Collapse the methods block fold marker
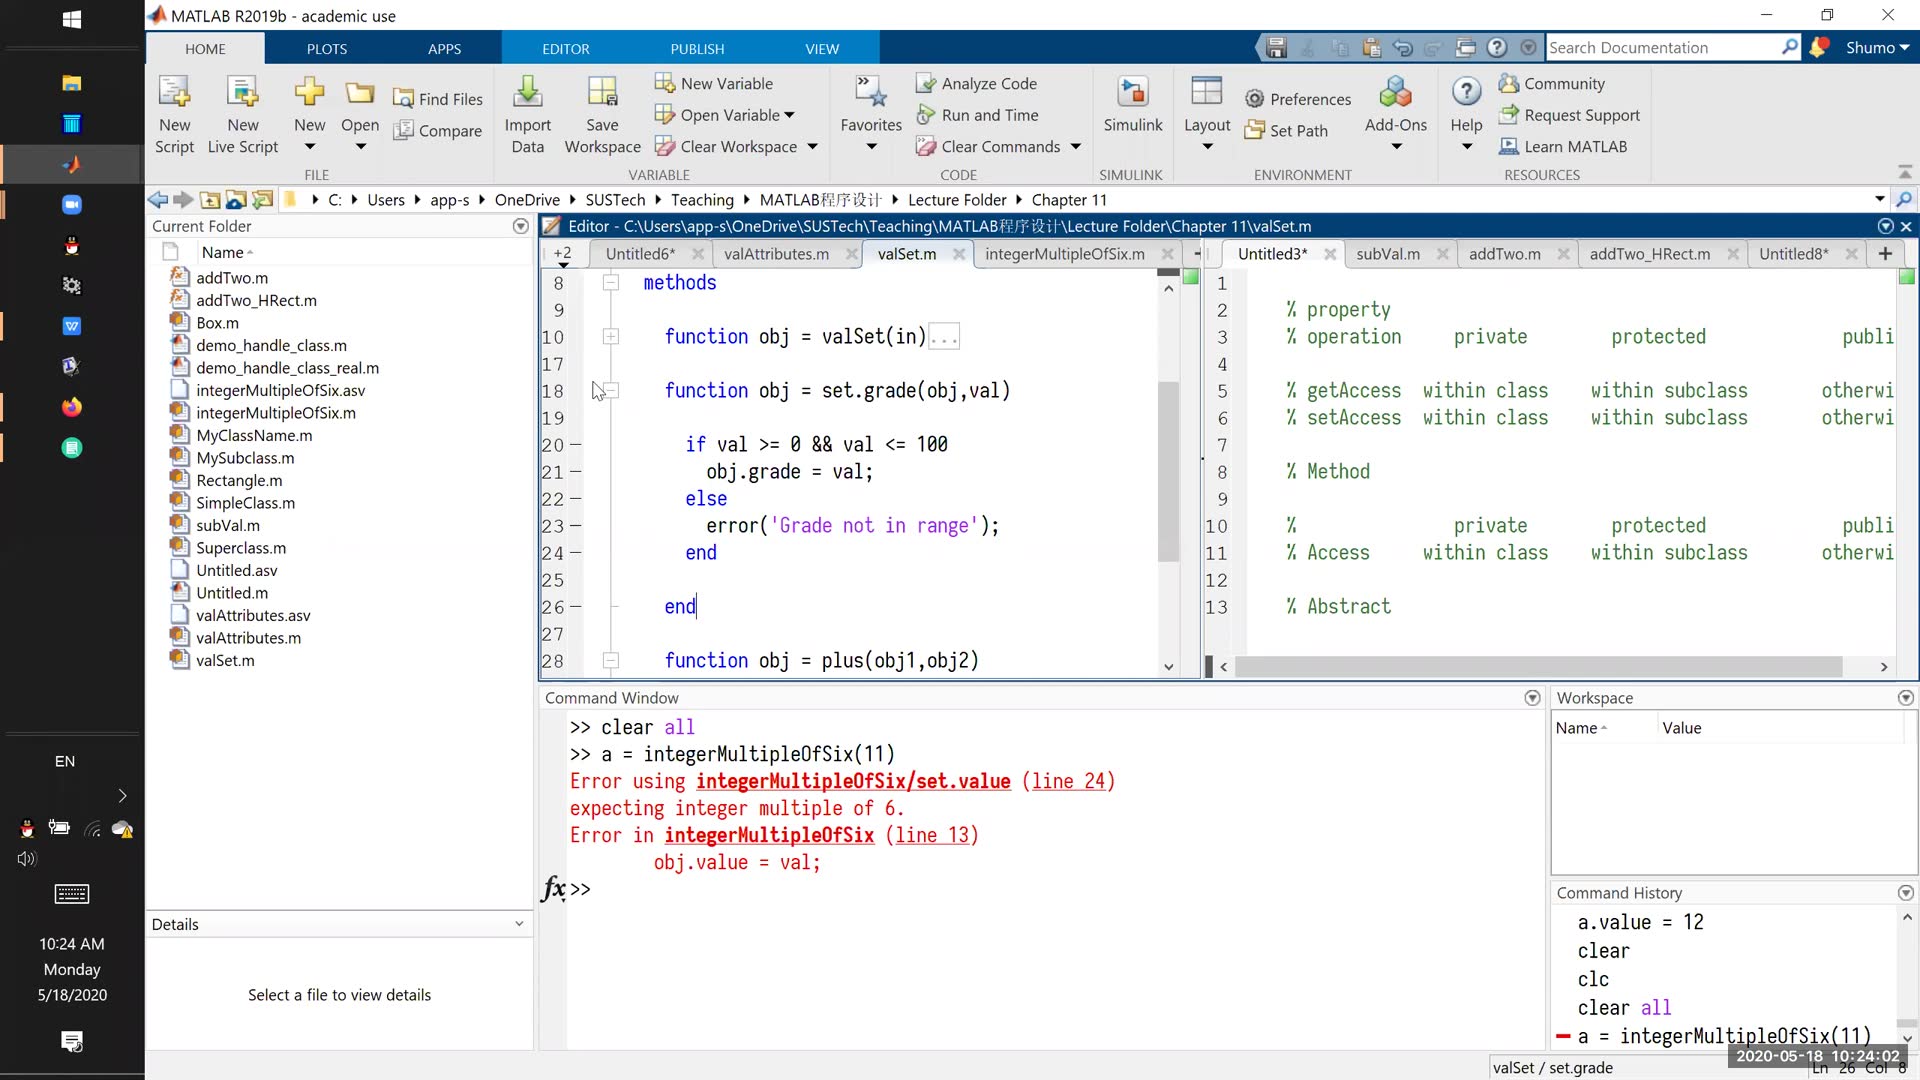The image size is (1920, 1080). coord(611,283)
